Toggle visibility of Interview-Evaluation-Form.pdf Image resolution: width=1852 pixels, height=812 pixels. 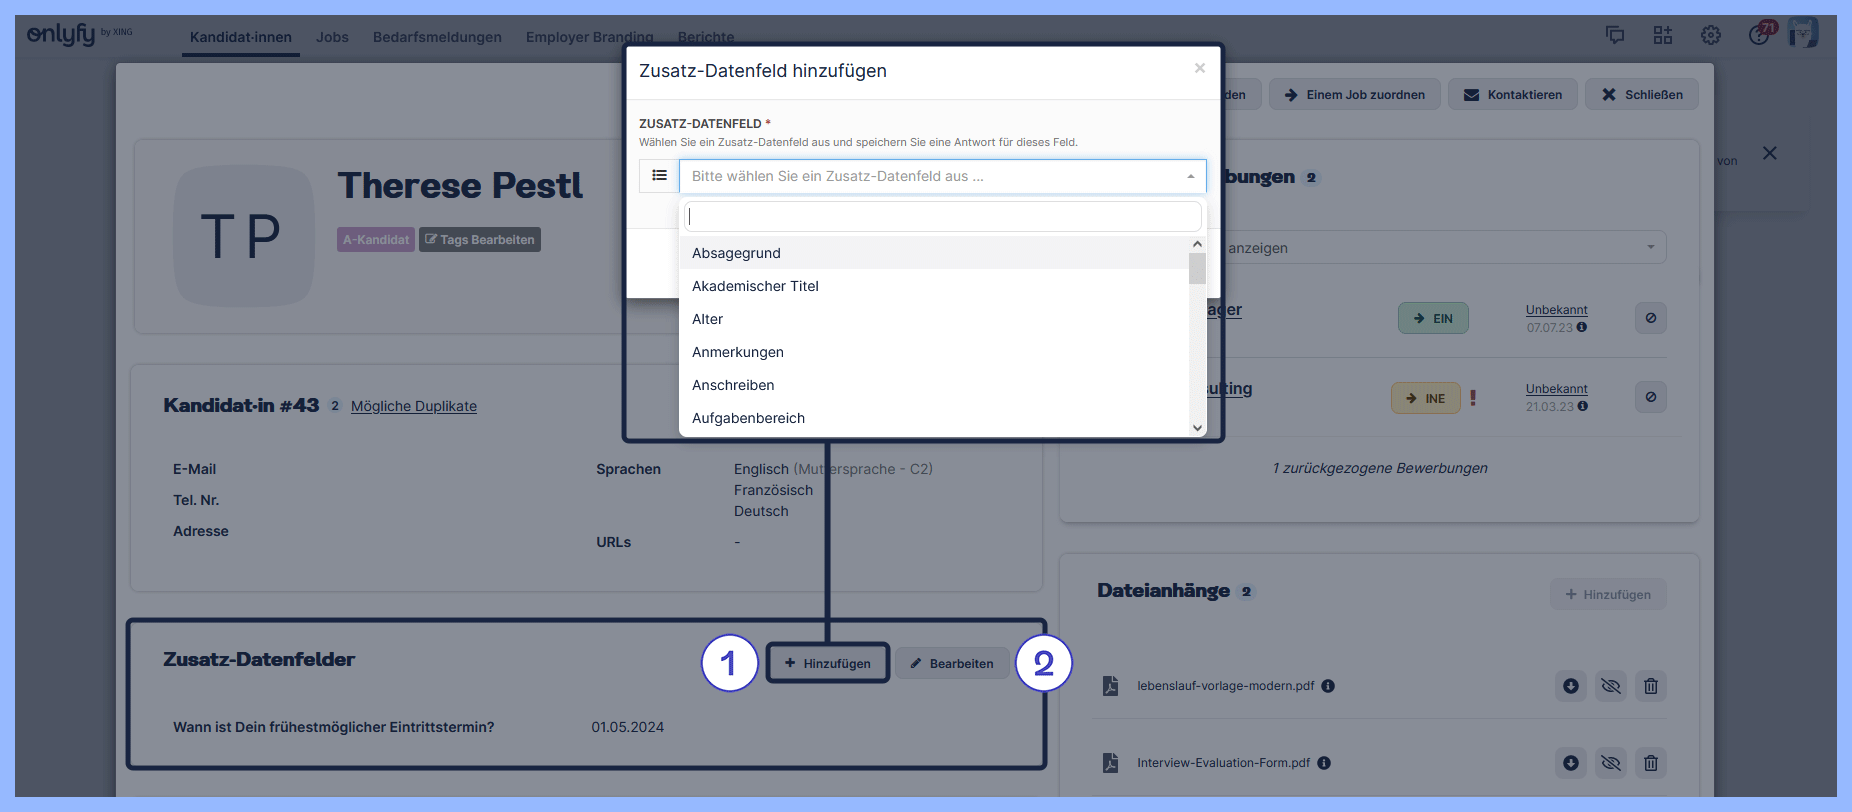[x=1611, y=763]
